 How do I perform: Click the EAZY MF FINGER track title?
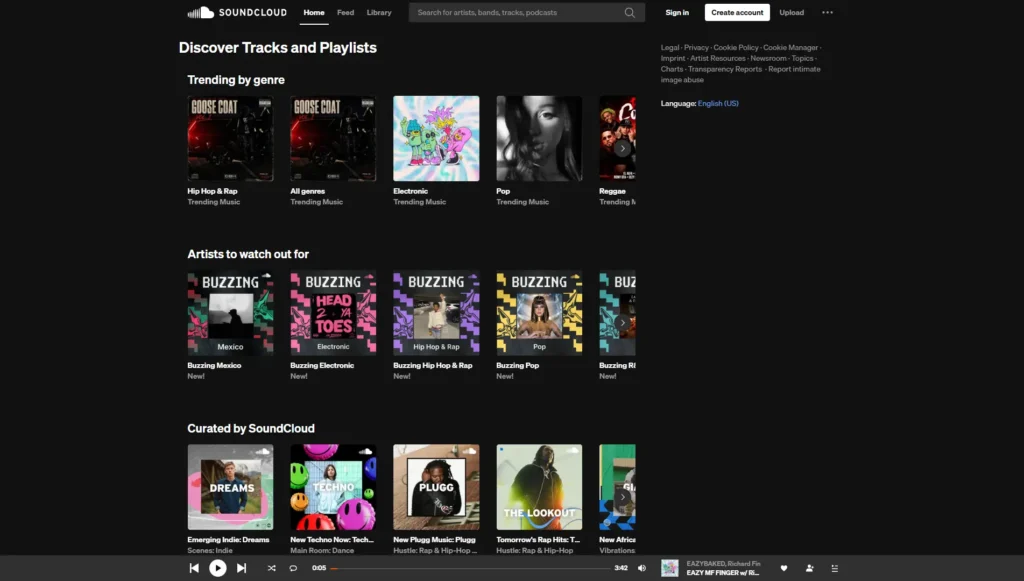pyautogui.click(x=722, y=573)
